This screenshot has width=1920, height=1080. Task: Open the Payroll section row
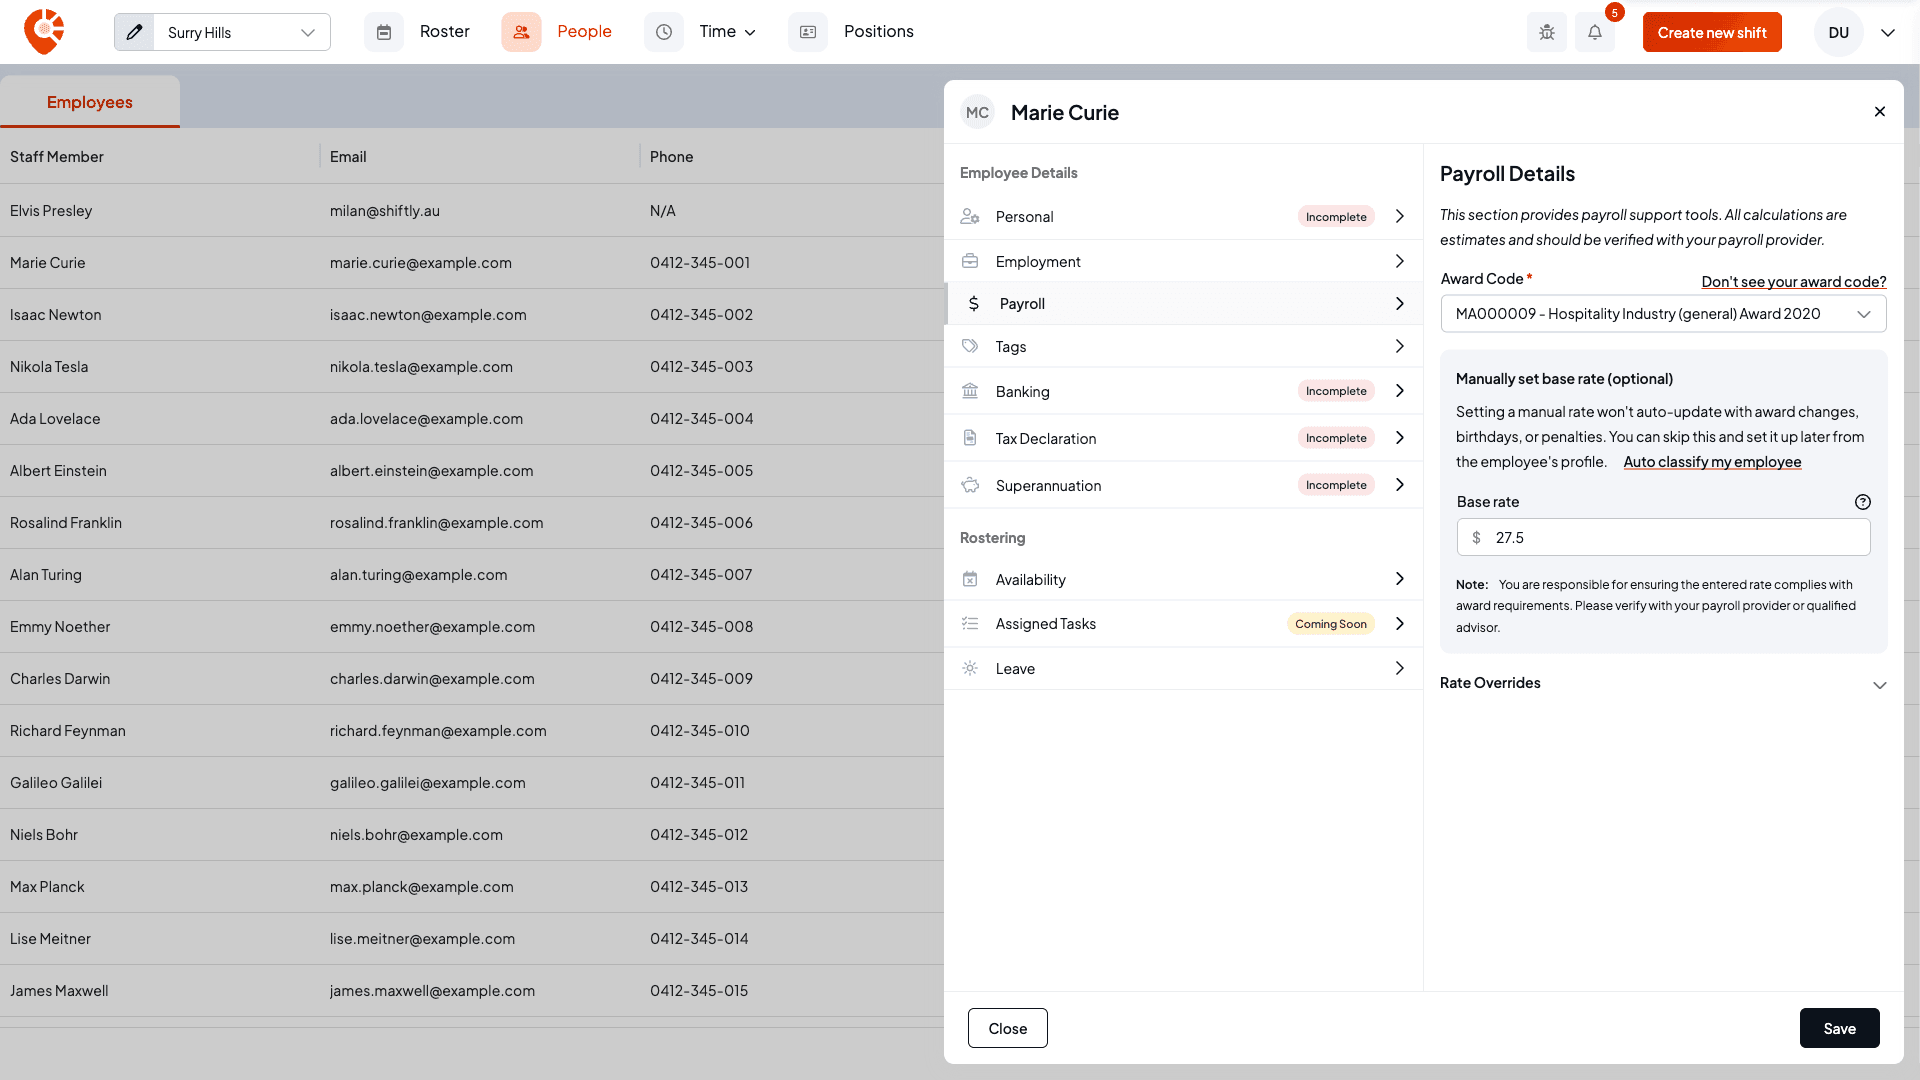coord(1184,303)
